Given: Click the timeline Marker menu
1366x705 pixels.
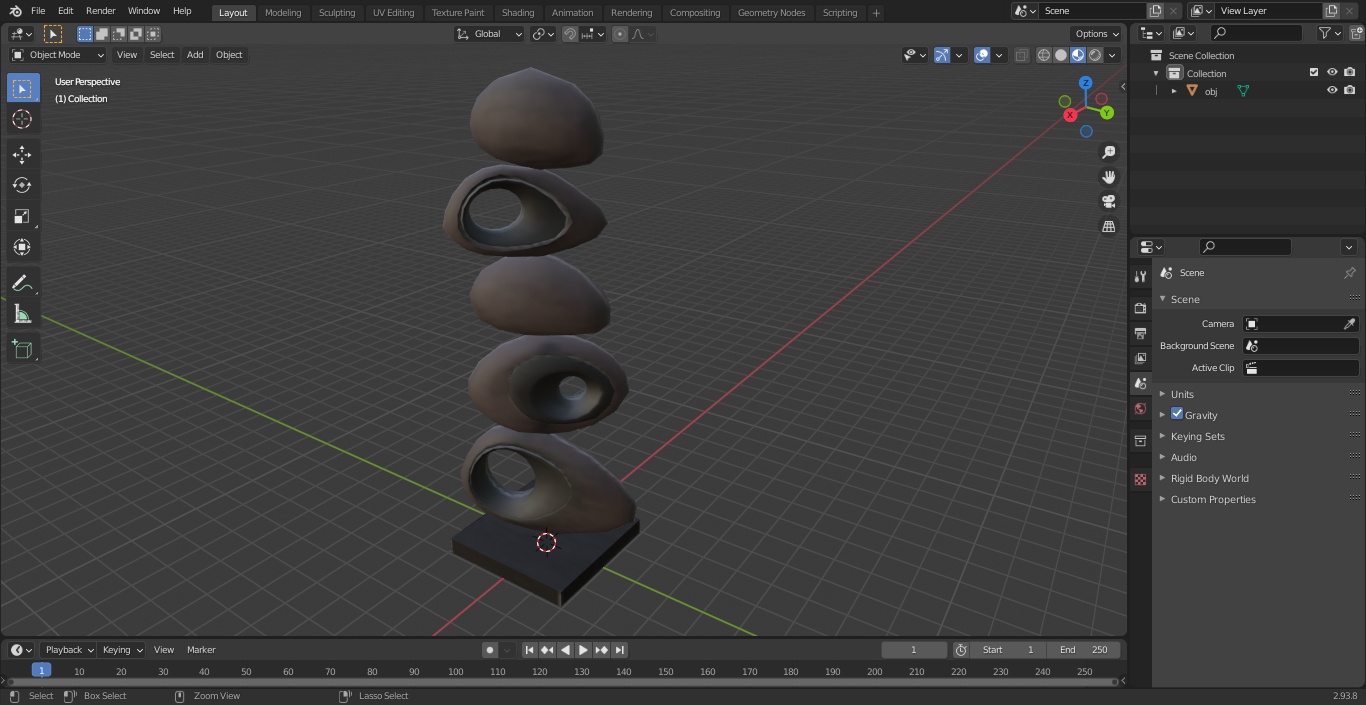Looking at the screenshot, I should pyautogui.click(x=201, y=650).
